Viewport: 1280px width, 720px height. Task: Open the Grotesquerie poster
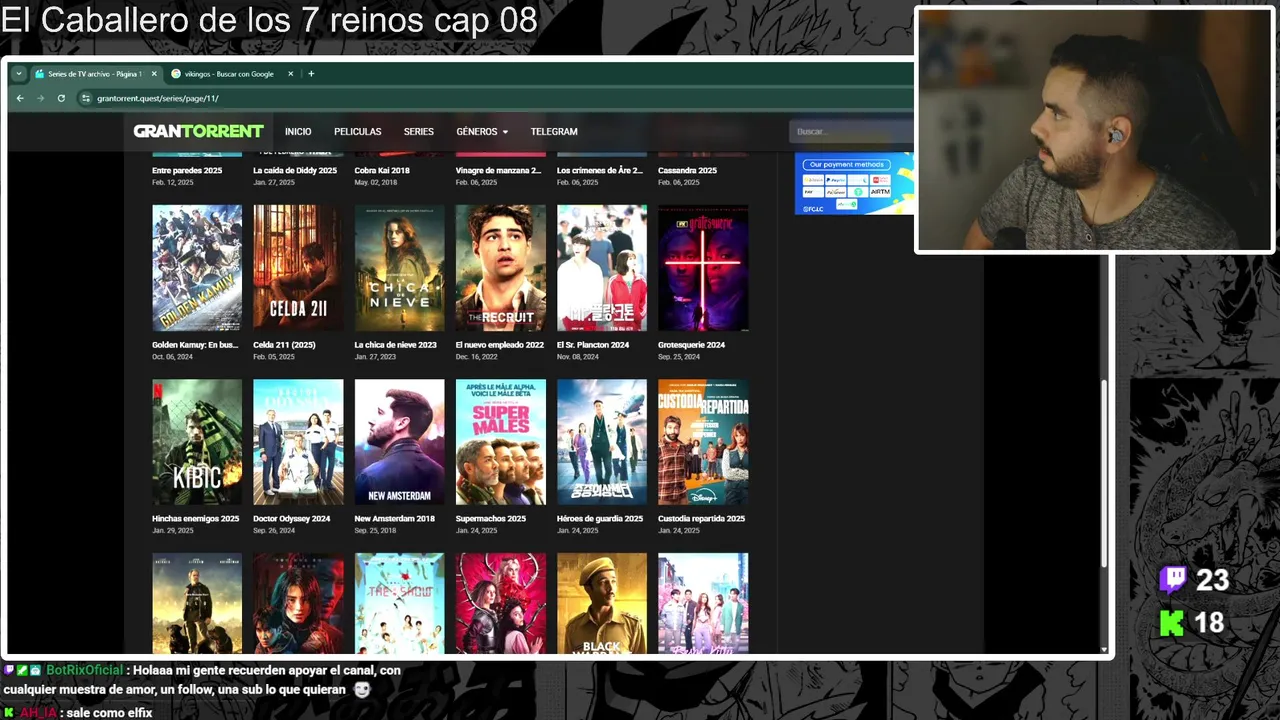click(703, 268)
